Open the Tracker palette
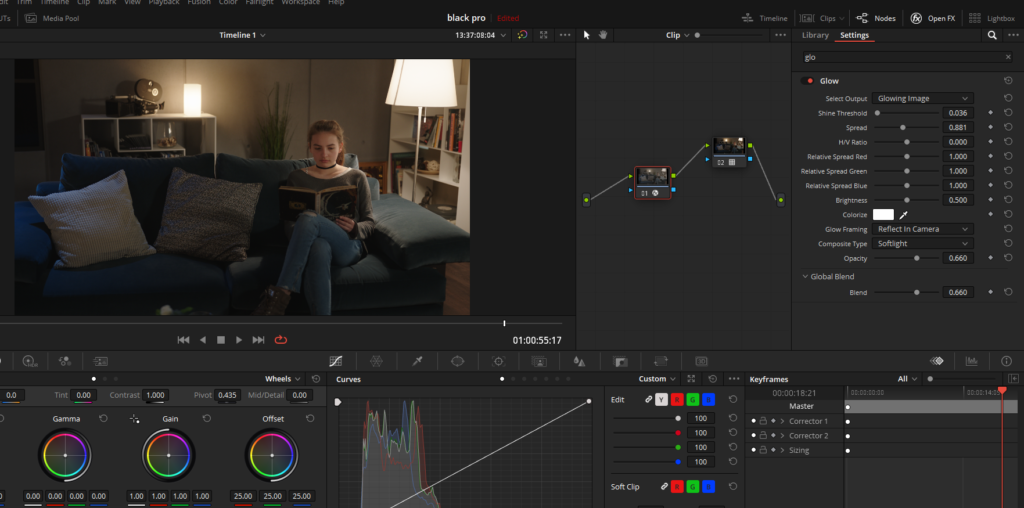The image size is (1024, 508). (499, 360)
